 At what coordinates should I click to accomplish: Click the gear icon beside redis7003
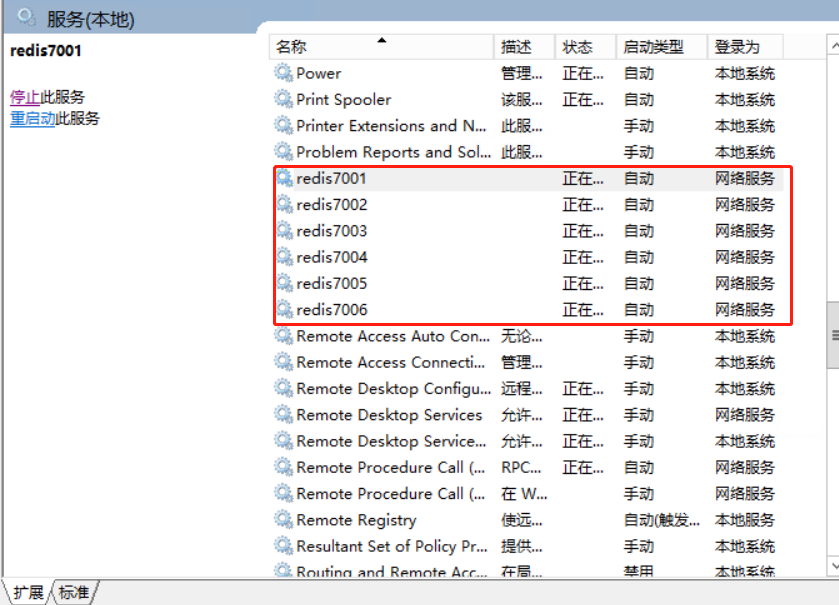pos(284,231)
